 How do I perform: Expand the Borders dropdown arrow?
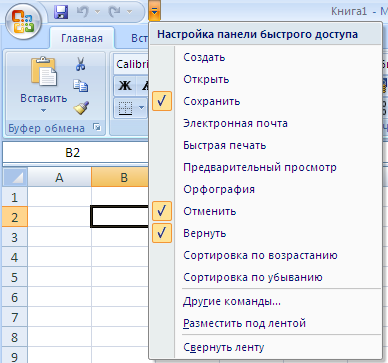pos(141,108)
